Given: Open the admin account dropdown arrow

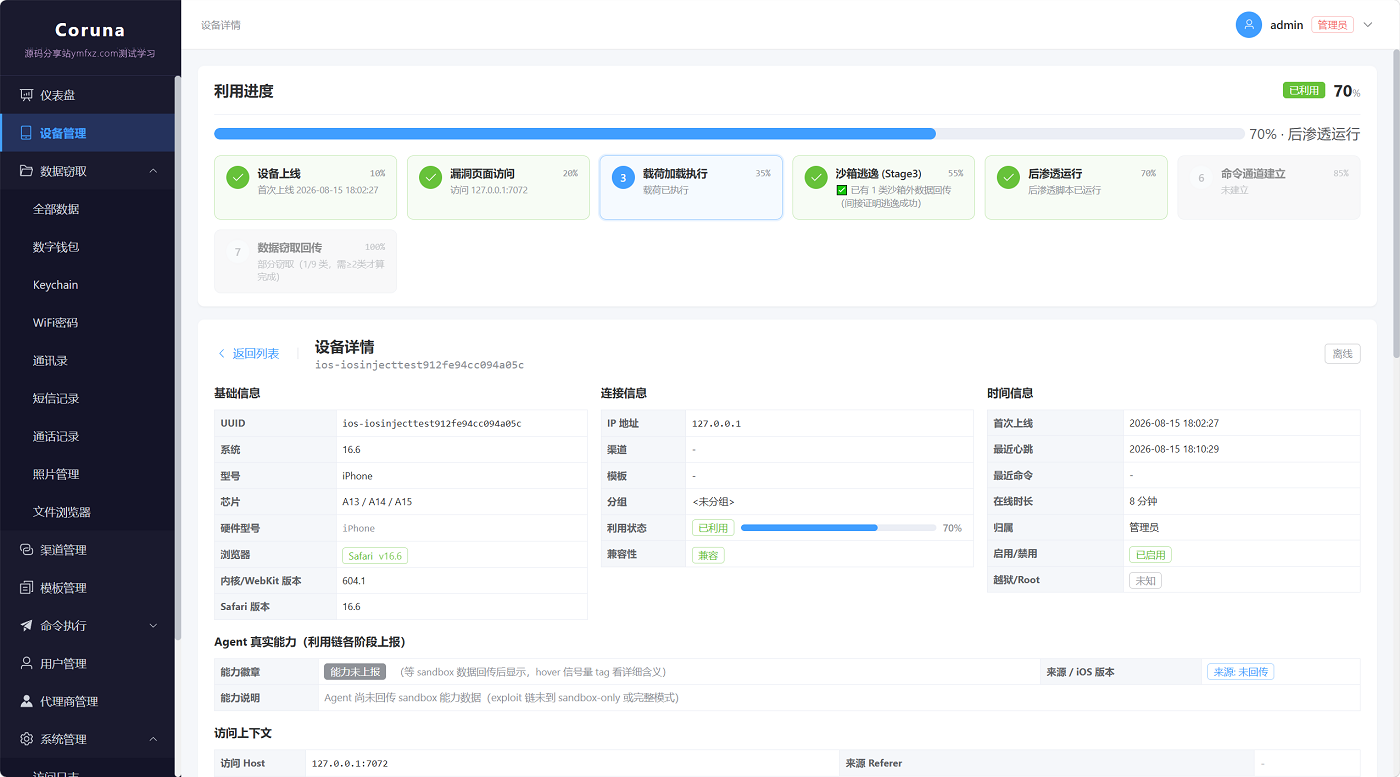Looking at the screenshot, I should pyautogui.click(x=1368, y=25).
